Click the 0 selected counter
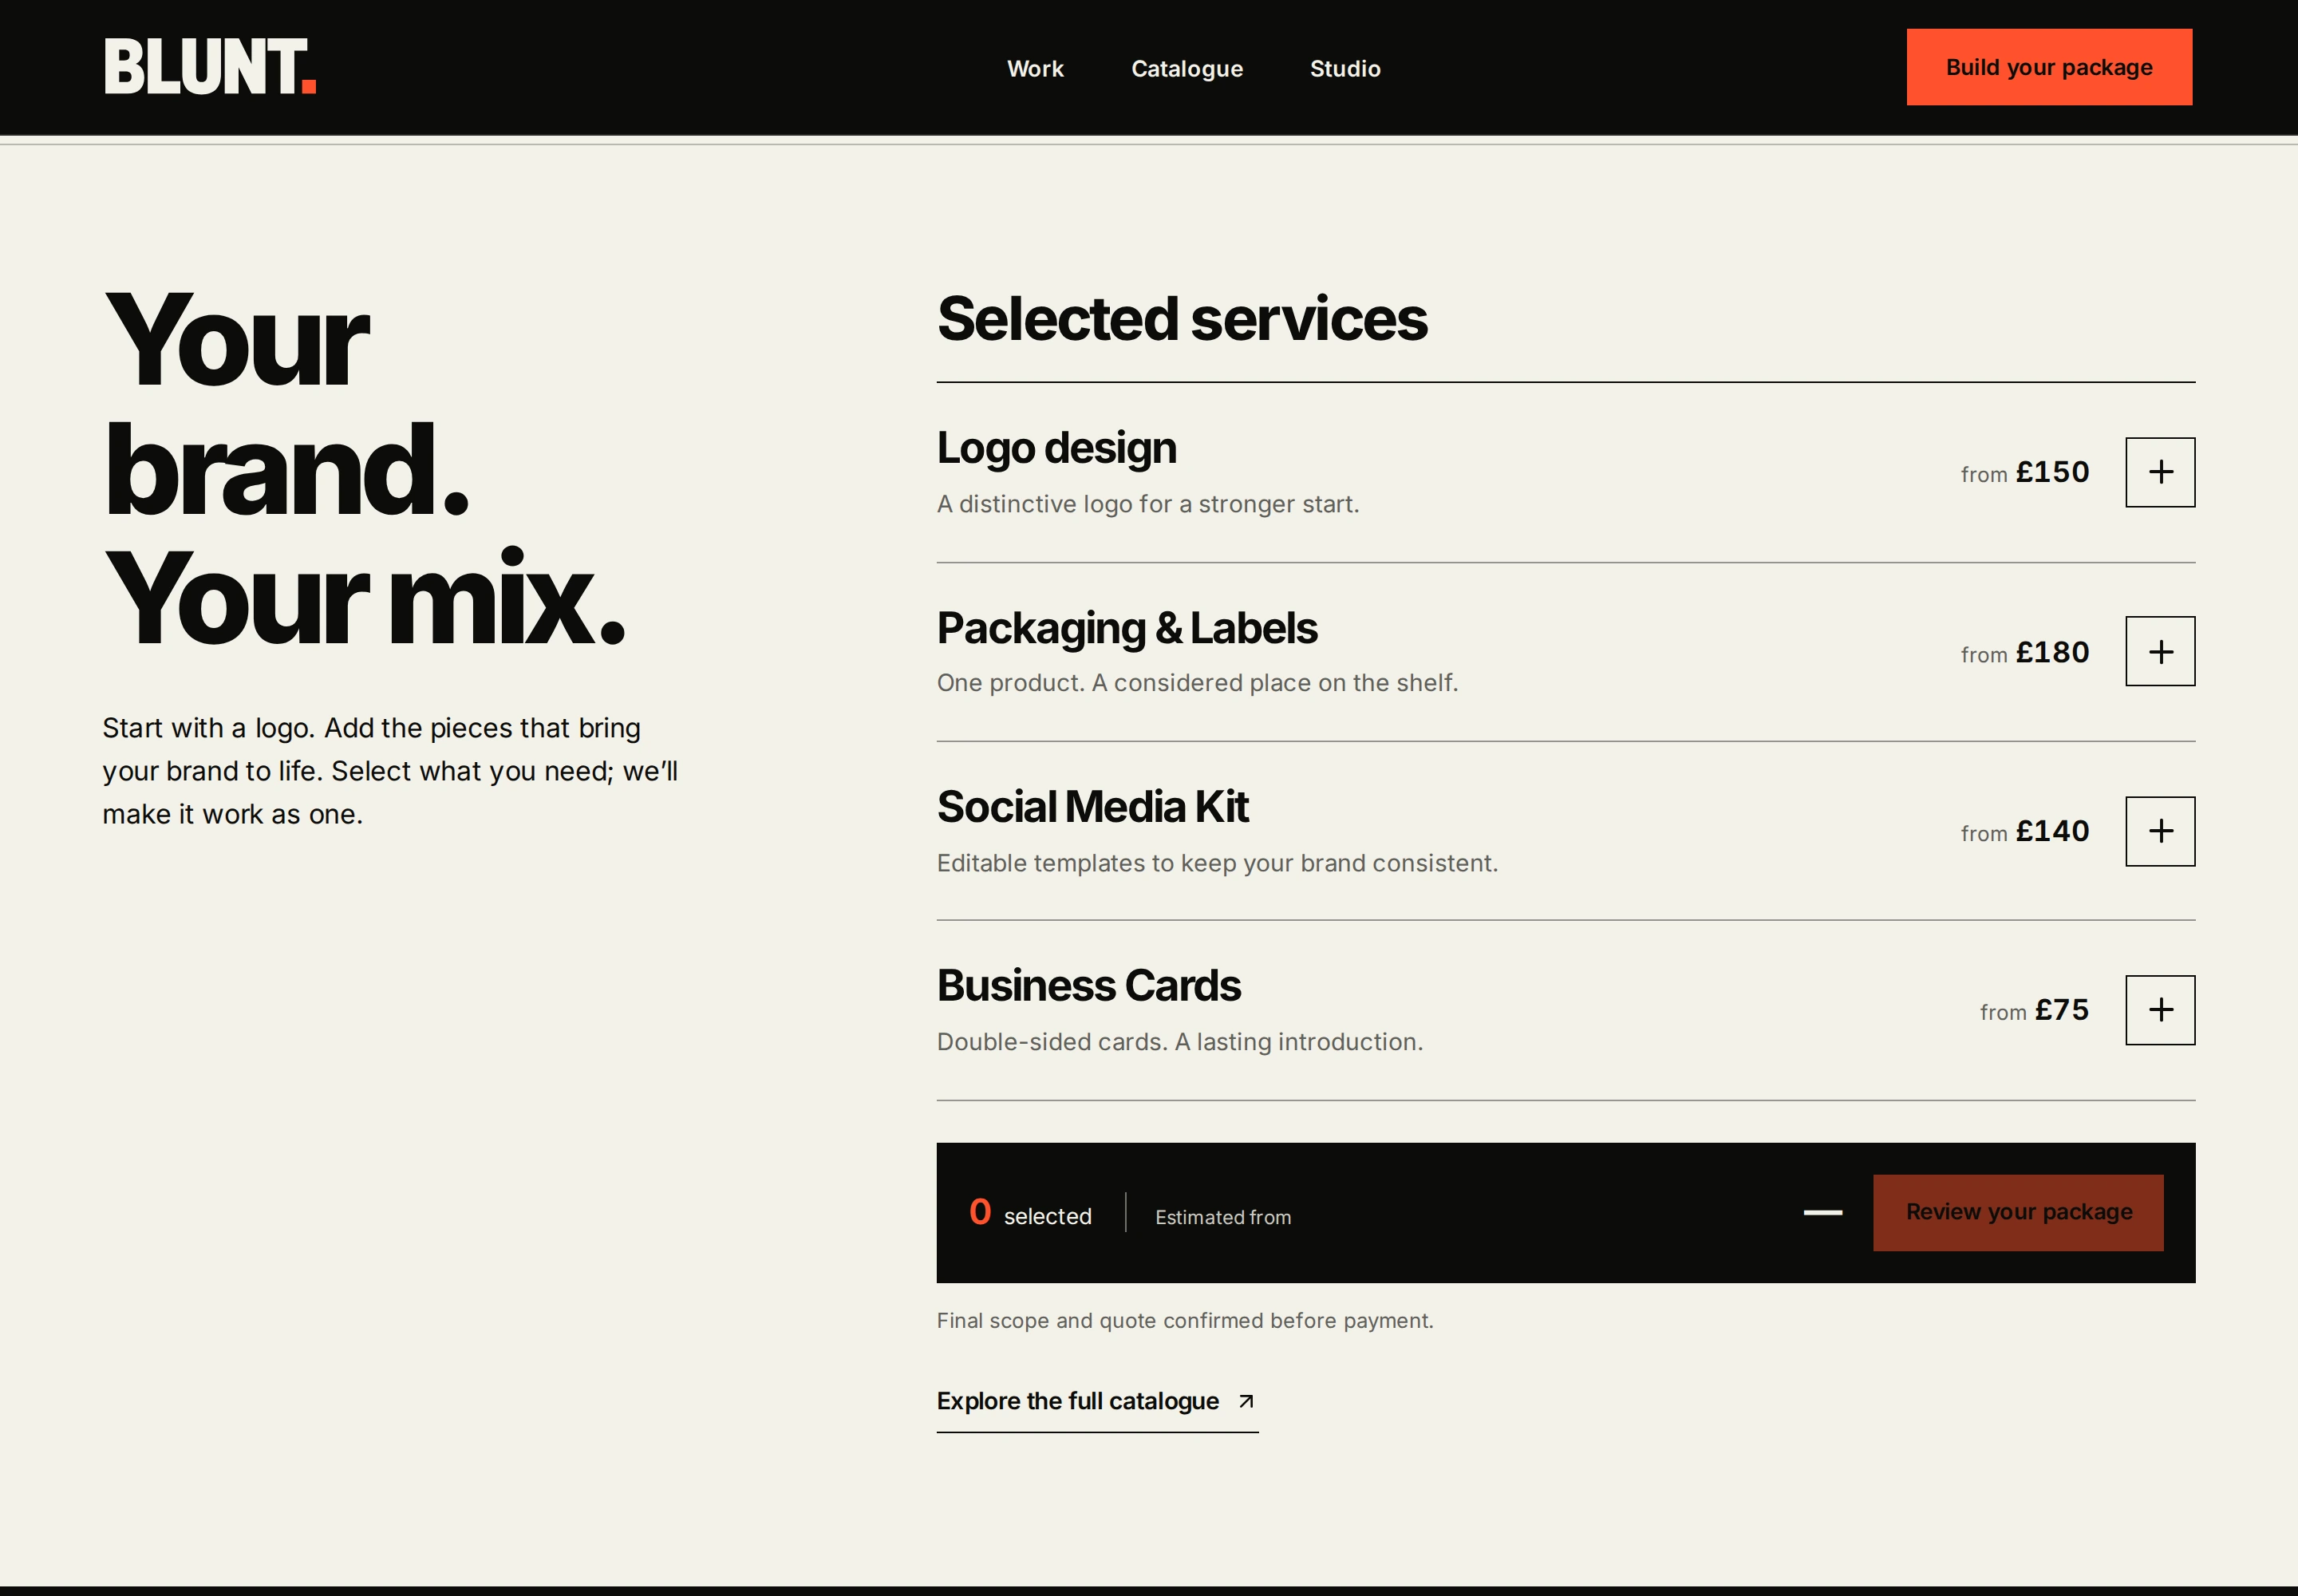Viewport: 2298px width, 1596px height. [1030, 1213]
